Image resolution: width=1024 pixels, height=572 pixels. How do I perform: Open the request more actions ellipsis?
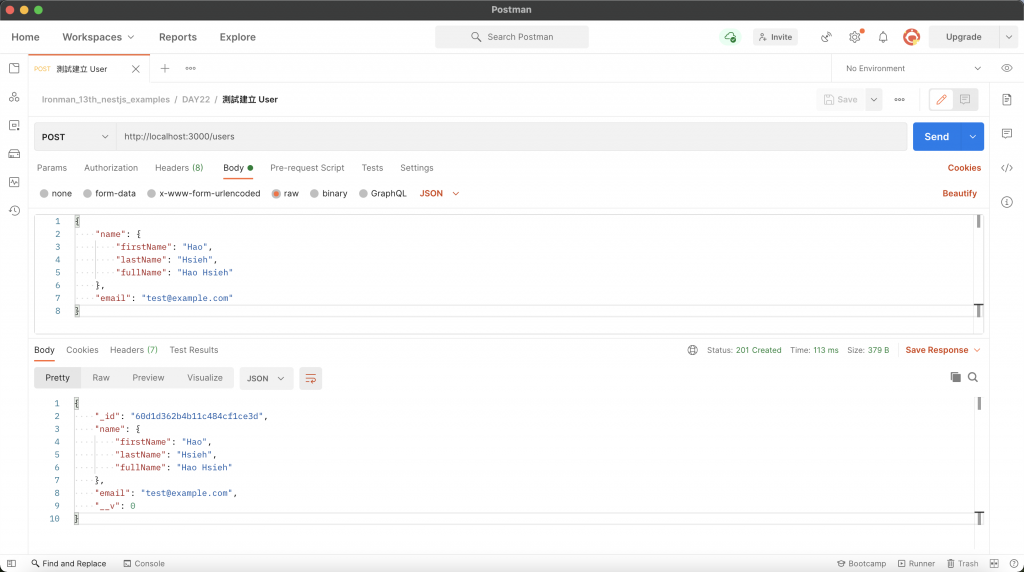click(x=899, y=100)
